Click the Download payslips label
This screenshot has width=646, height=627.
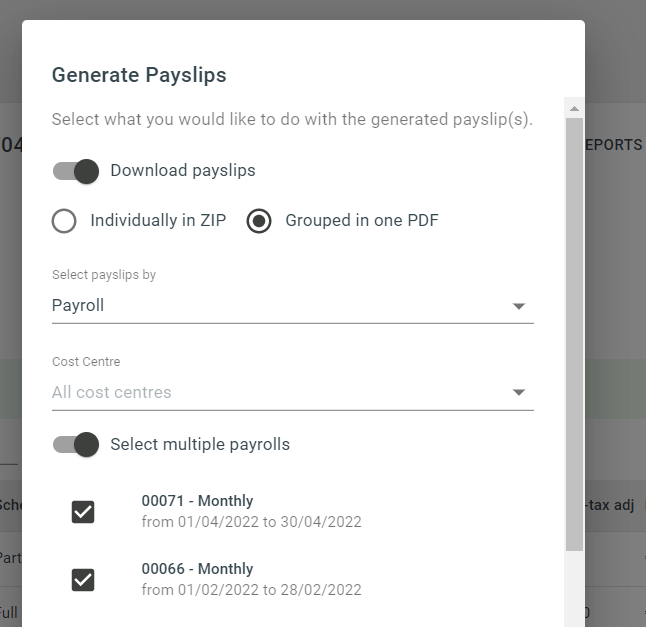click(x=183, y=171)
